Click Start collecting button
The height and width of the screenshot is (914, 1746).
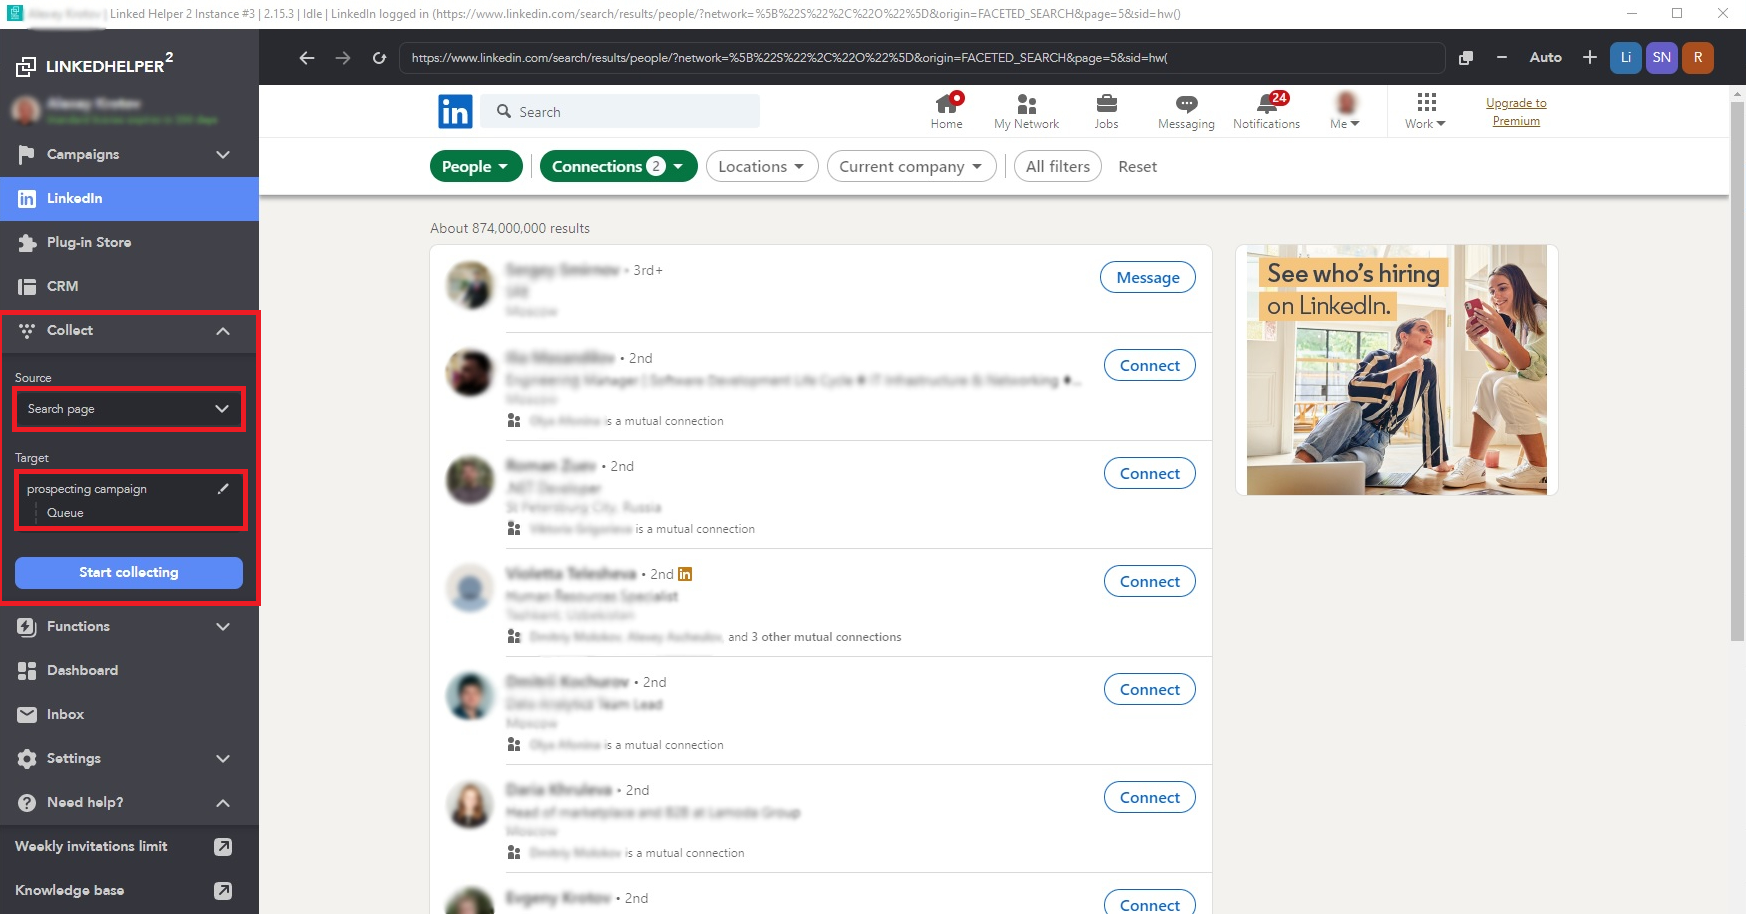click(x=129, y=572)
